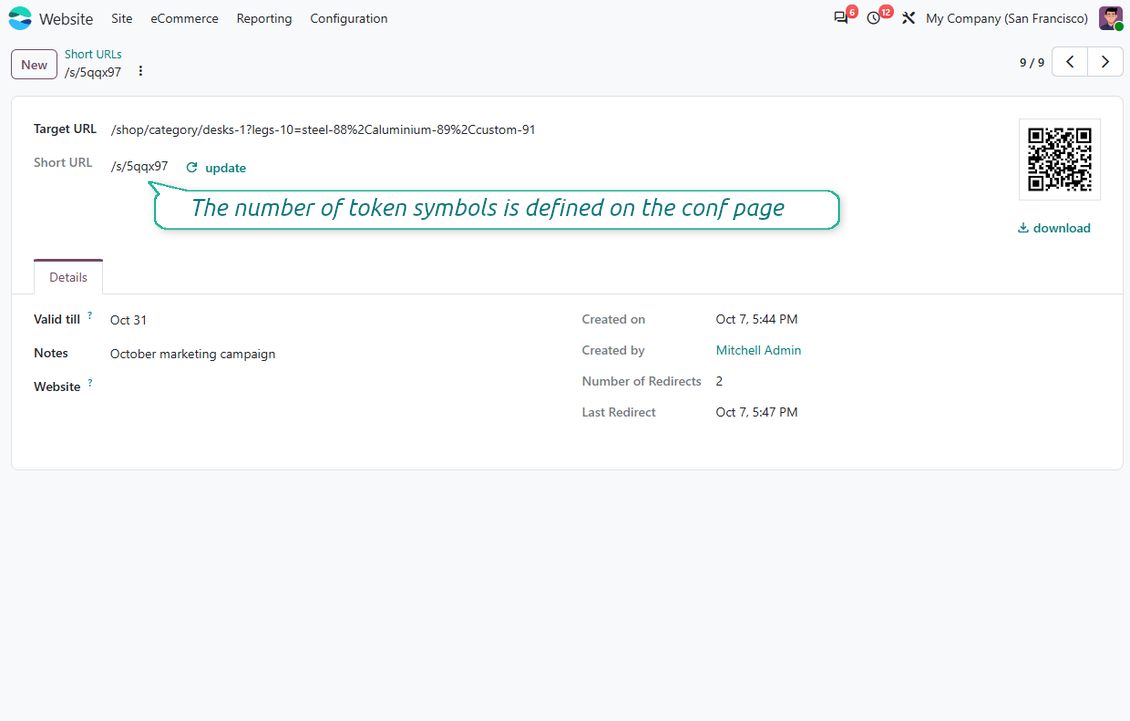The height and width of the screenshot is (721, 1130).
Task: Open the activities clock icon
Action: click(873, 18)
